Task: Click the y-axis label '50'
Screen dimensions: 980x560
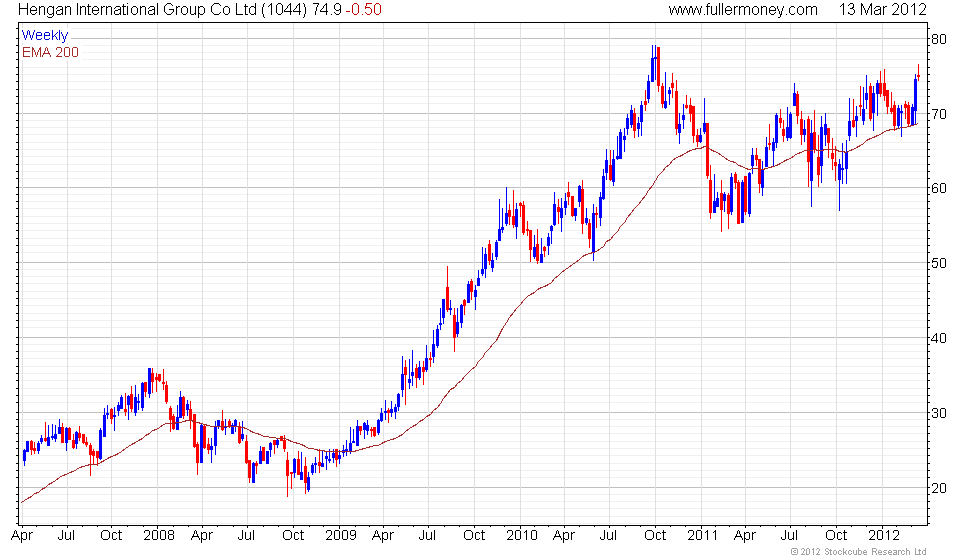Action: coord(939,263)
